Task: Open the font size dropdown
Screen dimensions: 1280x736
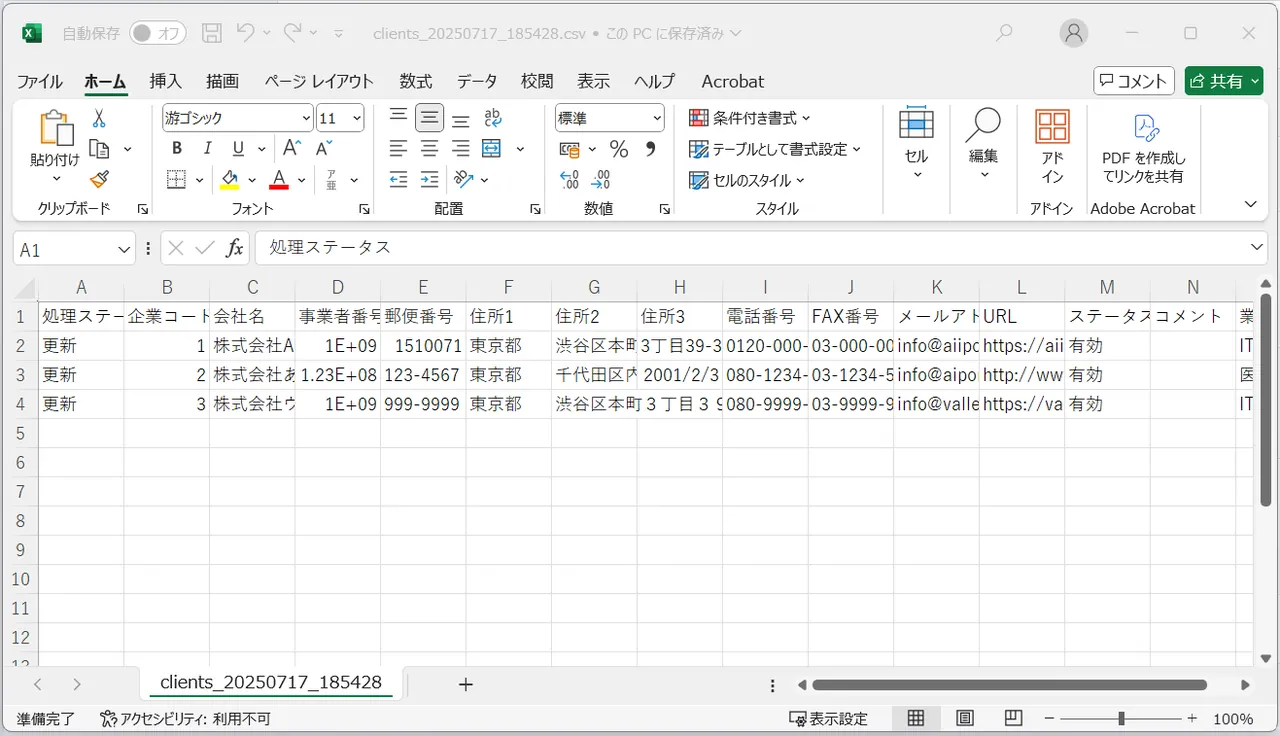Action: (x=357, y=118)
